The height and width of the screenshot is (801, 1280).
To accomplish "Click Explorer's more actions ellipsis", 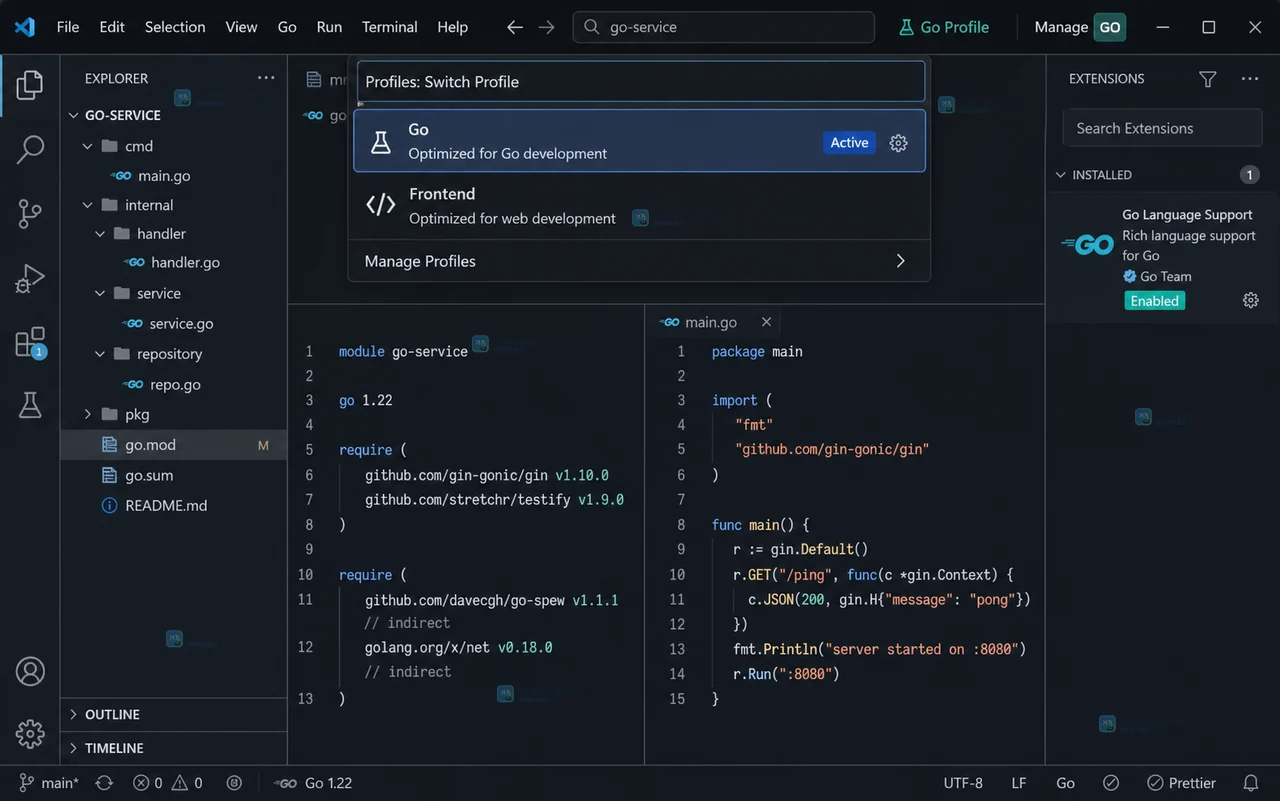I will tap(265, 78).
